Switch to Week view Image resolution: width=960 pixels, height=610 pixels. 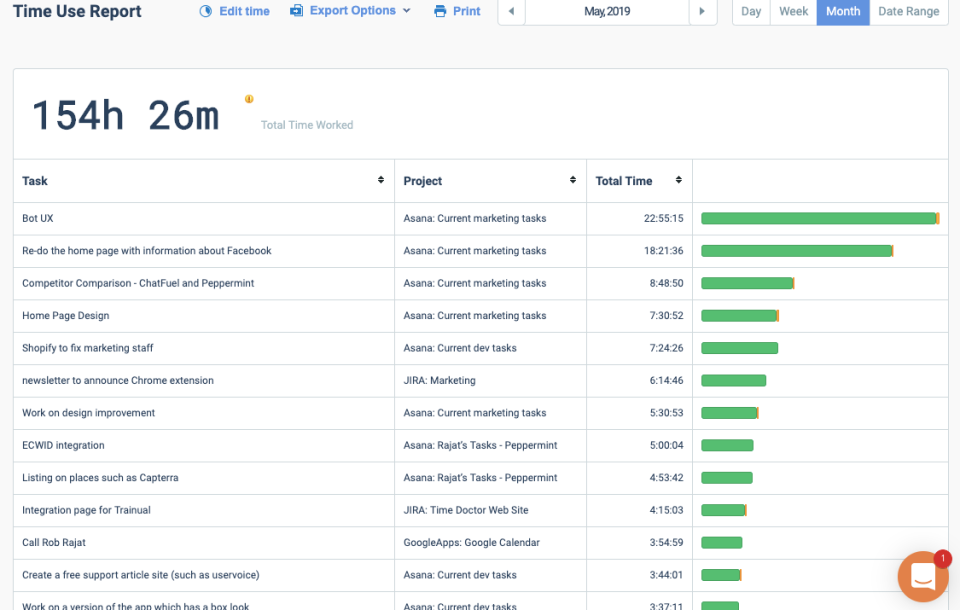[x=793, y=11]
